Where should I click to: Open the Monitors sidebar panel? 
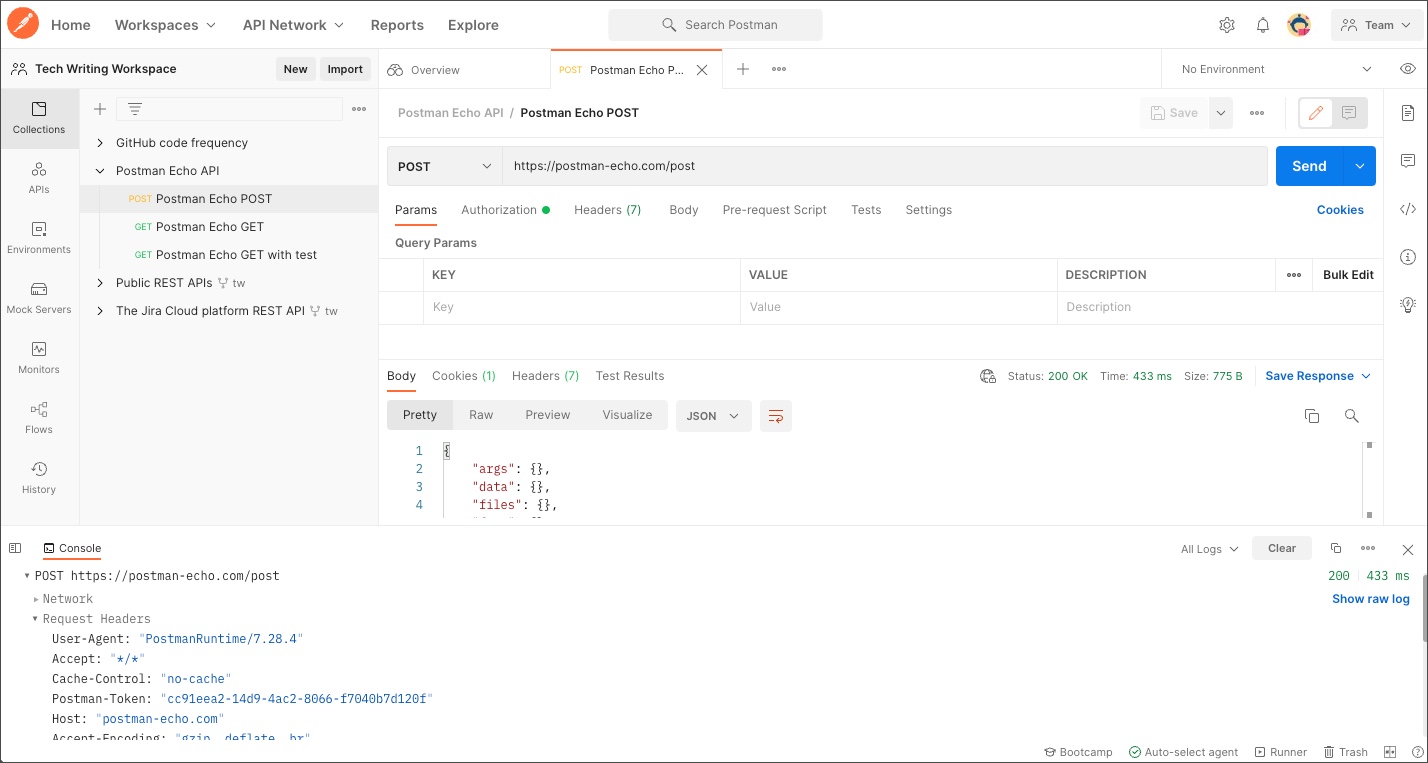click(x=39, y=358)
